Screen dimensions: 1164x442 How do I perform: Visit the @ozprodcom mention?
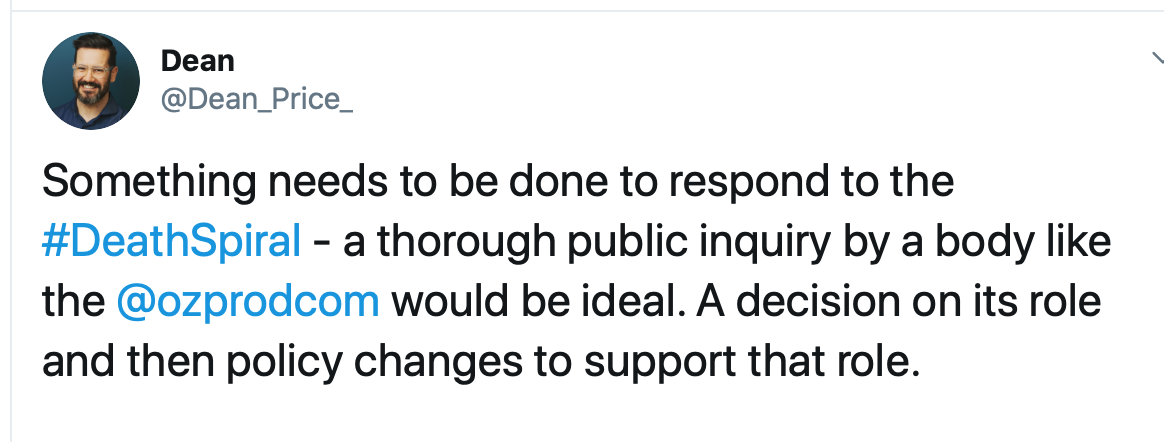248,301
